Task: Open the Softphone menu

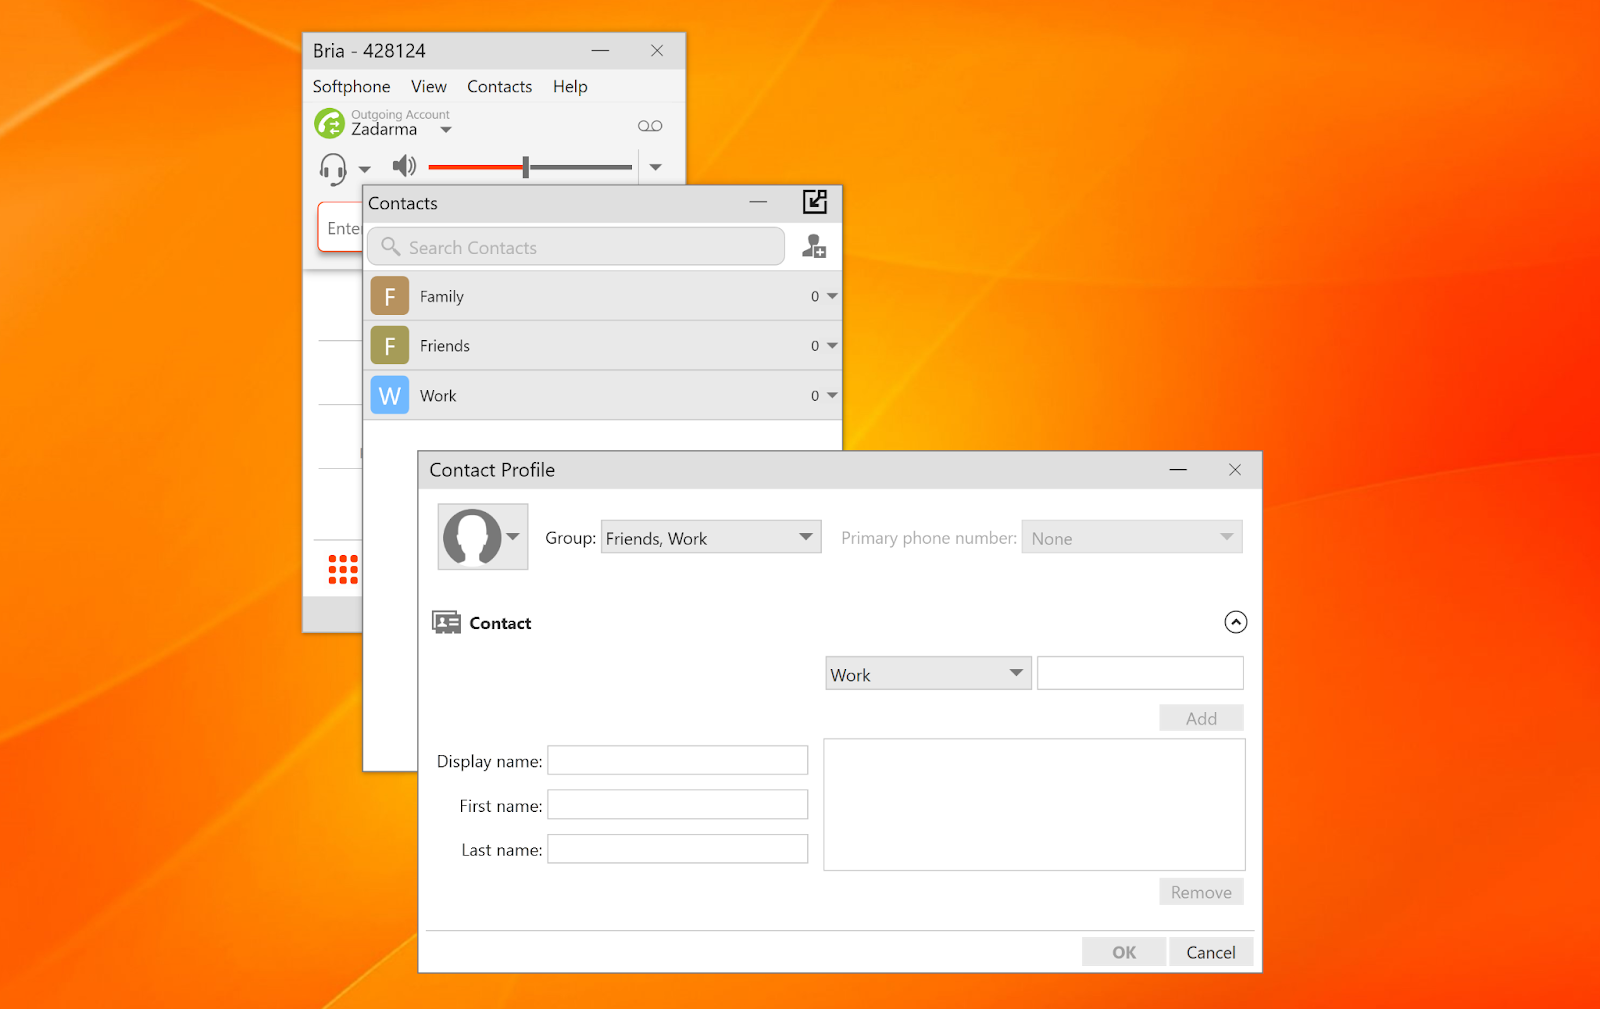Action: [x=351, y=87]
